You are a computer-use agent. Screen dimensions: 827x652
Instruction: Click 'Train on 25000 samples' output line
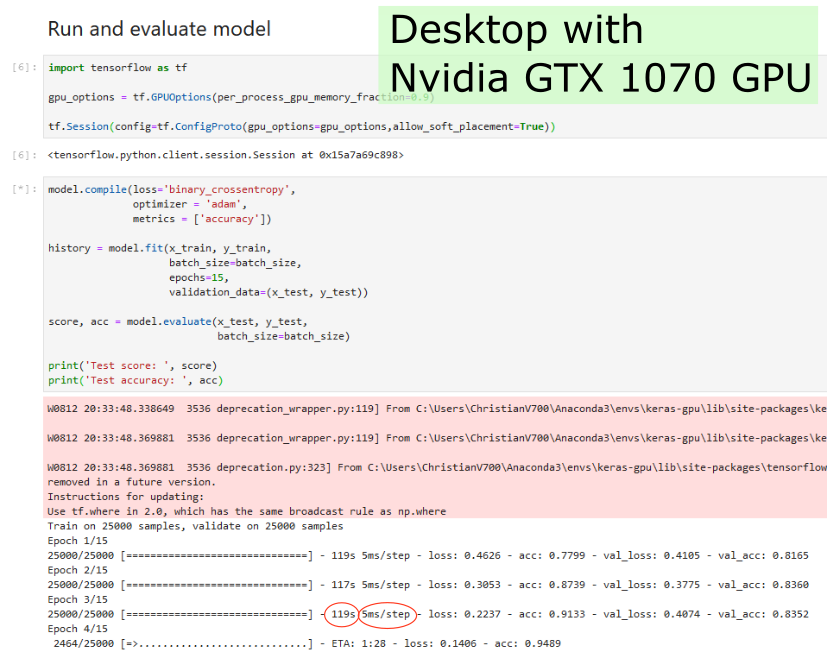coord(195,526)
